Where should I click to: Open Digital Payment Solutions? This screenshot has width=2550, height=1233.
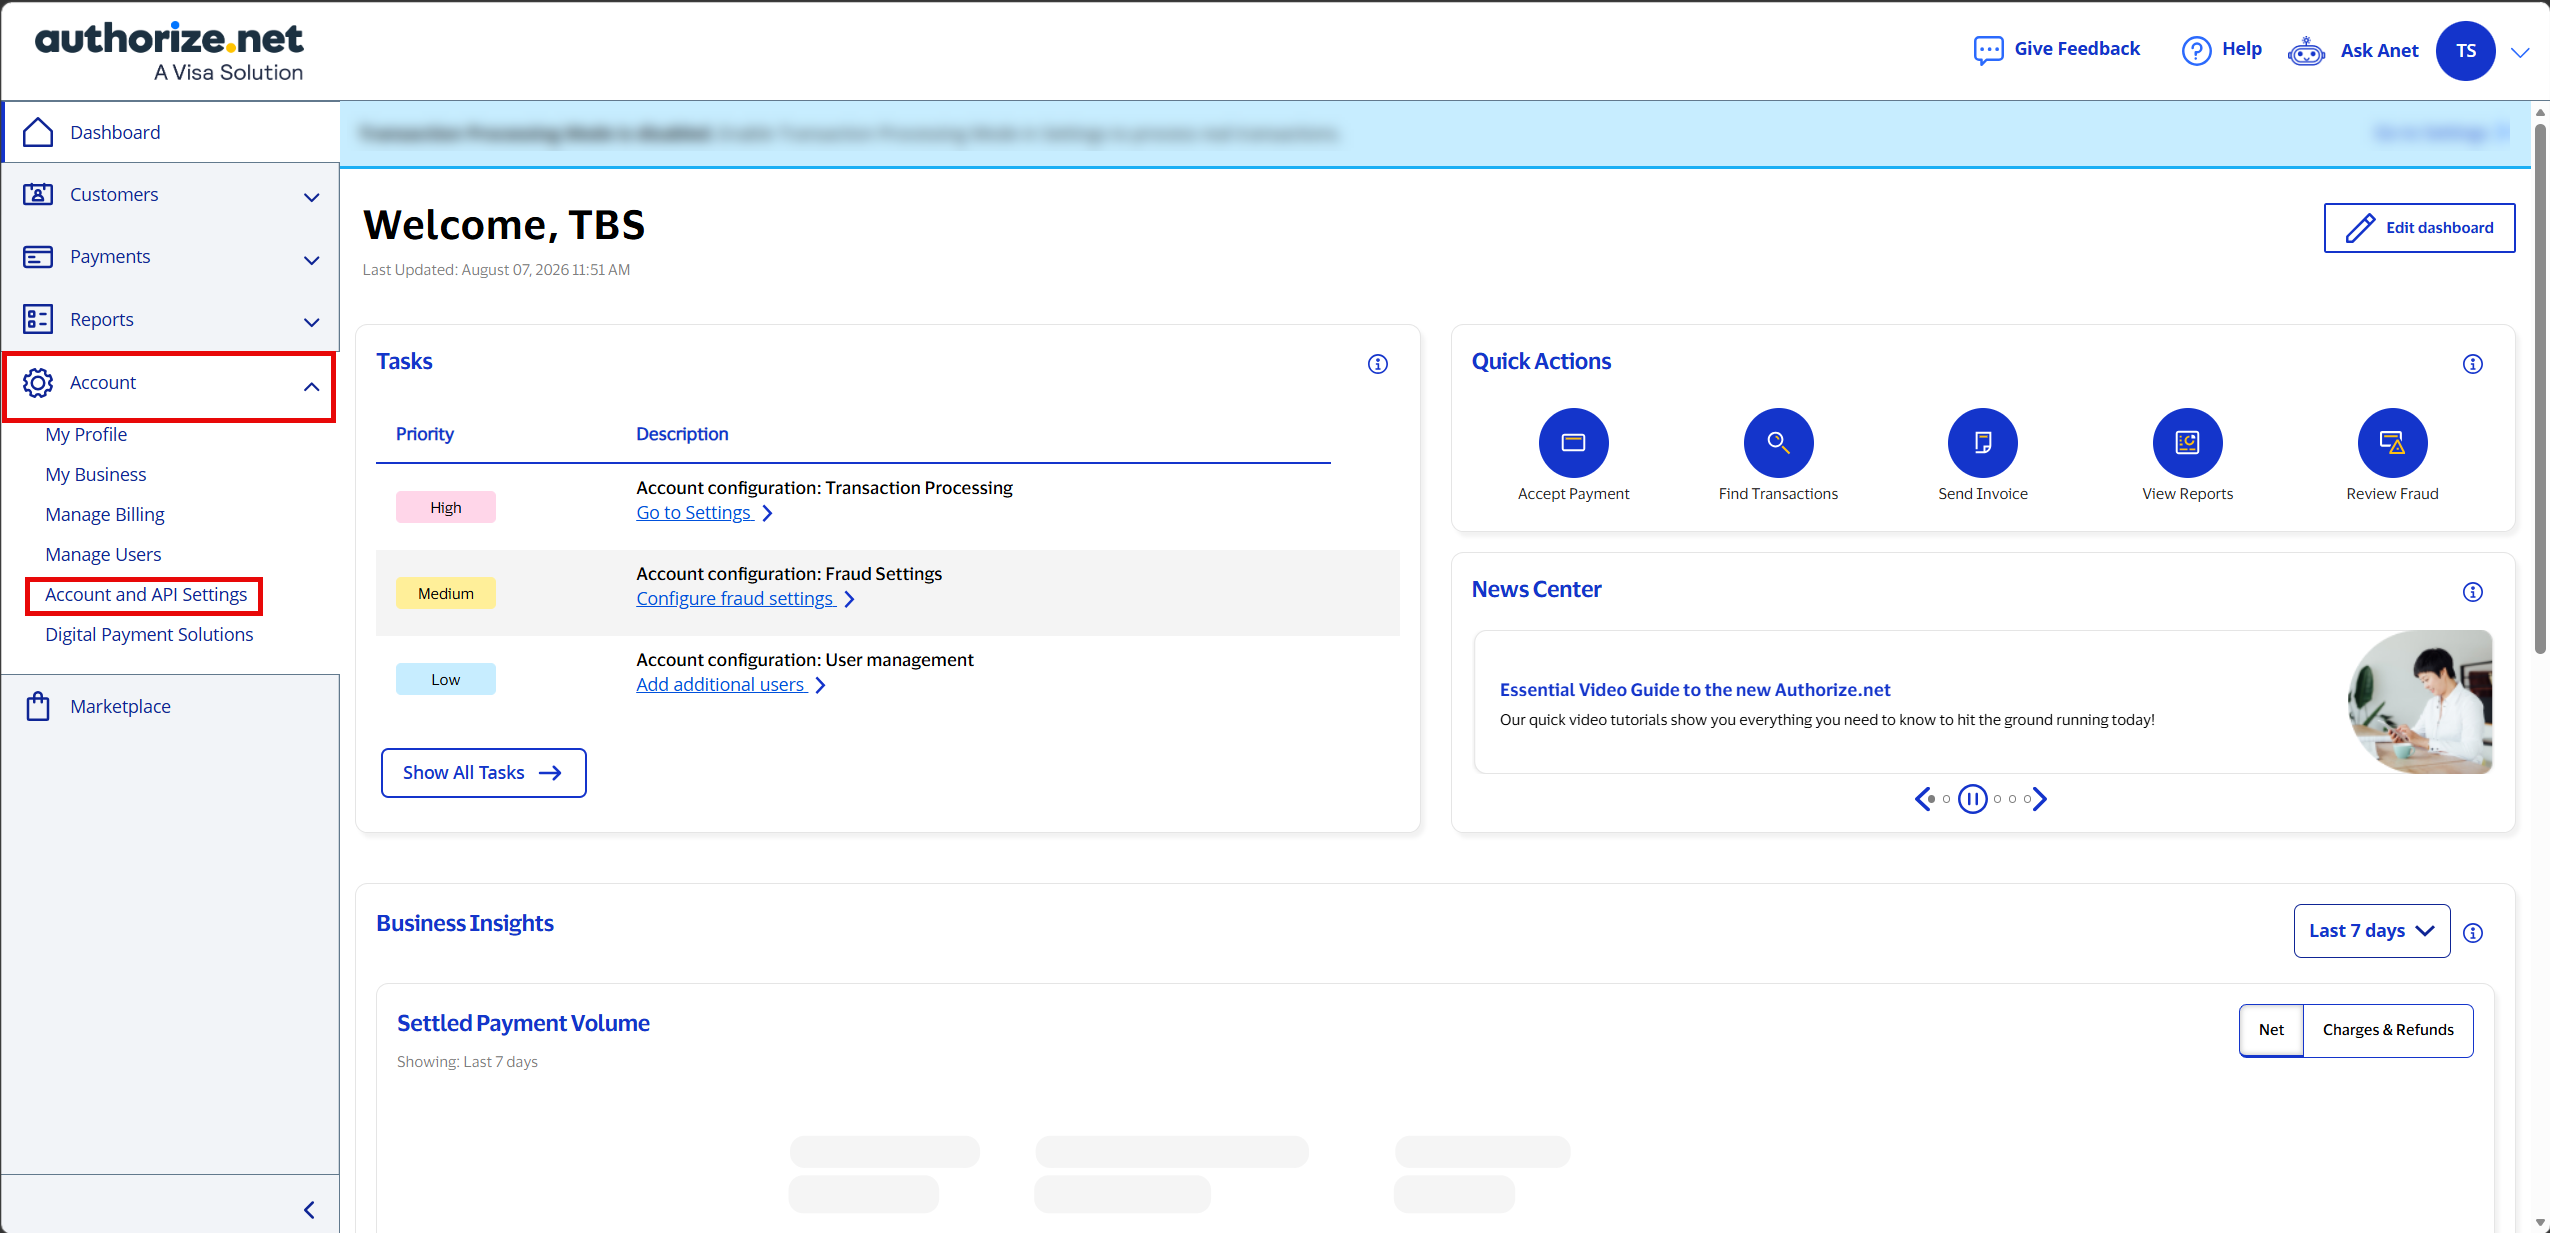coord(149,634)
